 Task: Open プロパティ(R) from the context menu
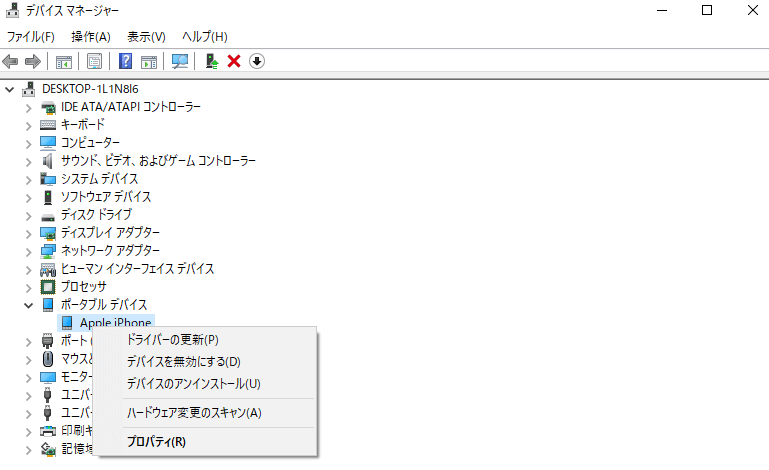click(156, 441)
